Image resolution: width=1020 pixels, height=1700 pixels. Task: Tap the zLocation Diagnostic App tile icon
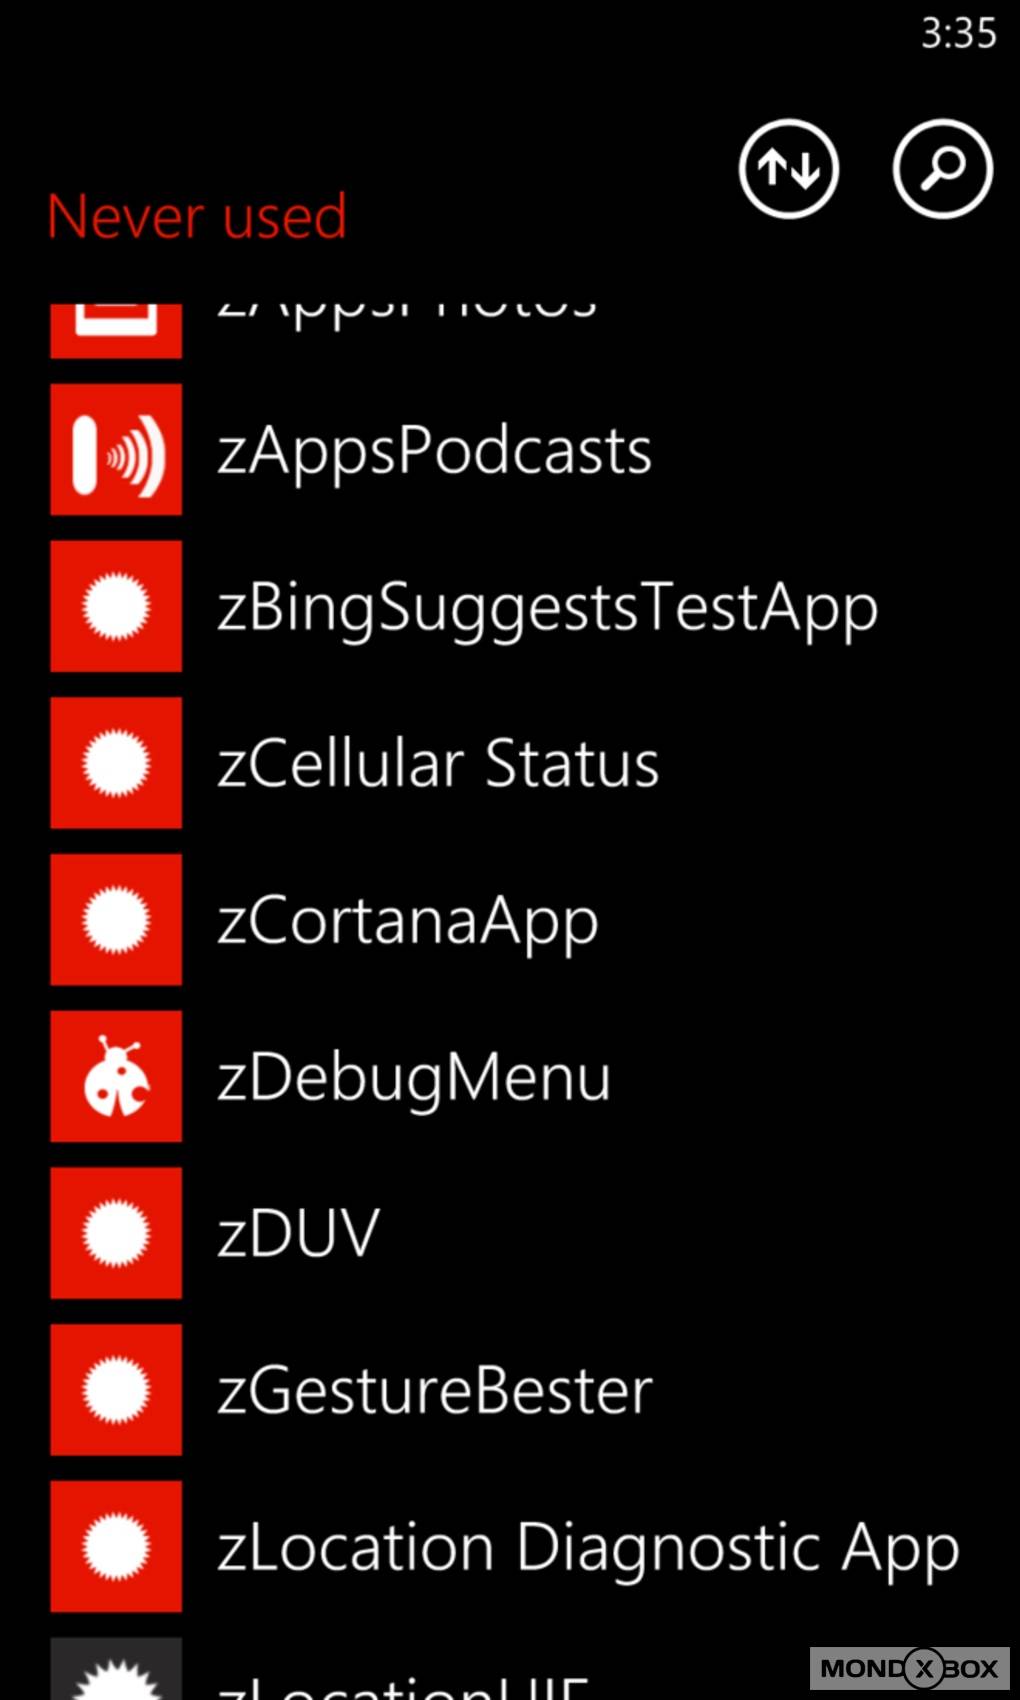(x=116, y=1546)
